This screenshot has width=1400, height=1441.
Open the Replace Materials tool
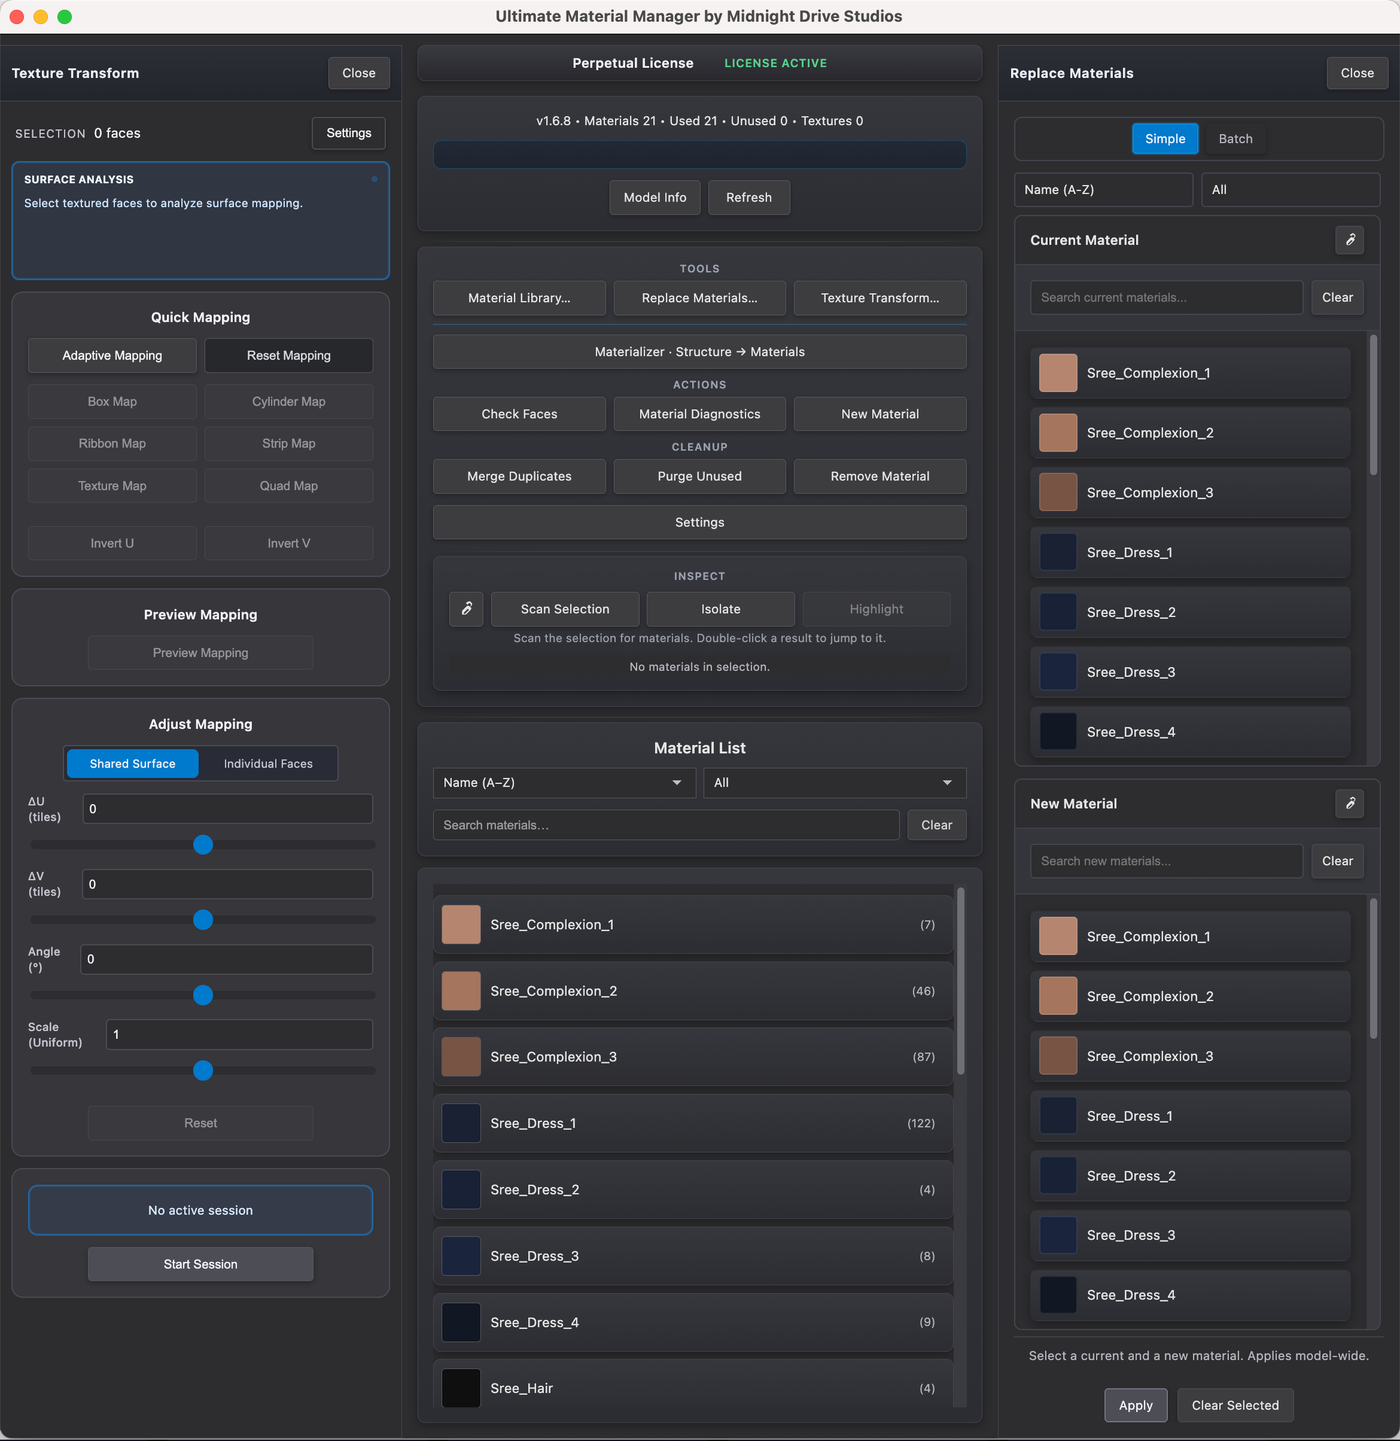coord(700,298)
